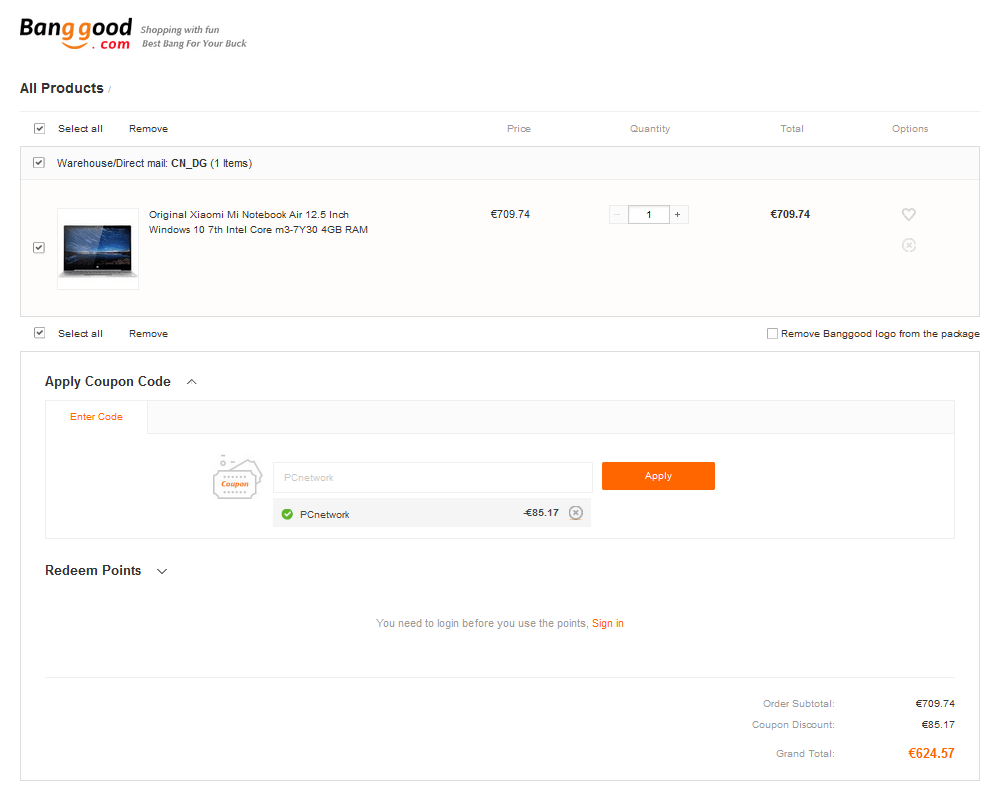The image size is (991, 788).
Task: Open the Sign in link for points
Action: point(607,623)
